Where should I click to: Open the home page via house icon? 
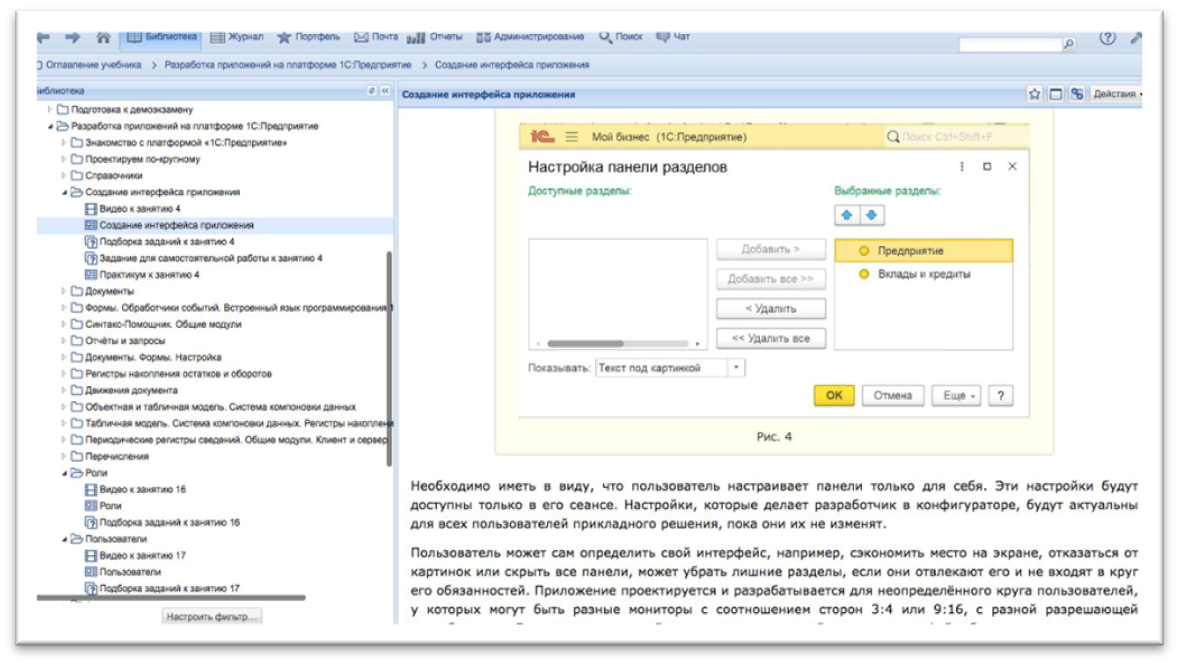coord(103,37)
